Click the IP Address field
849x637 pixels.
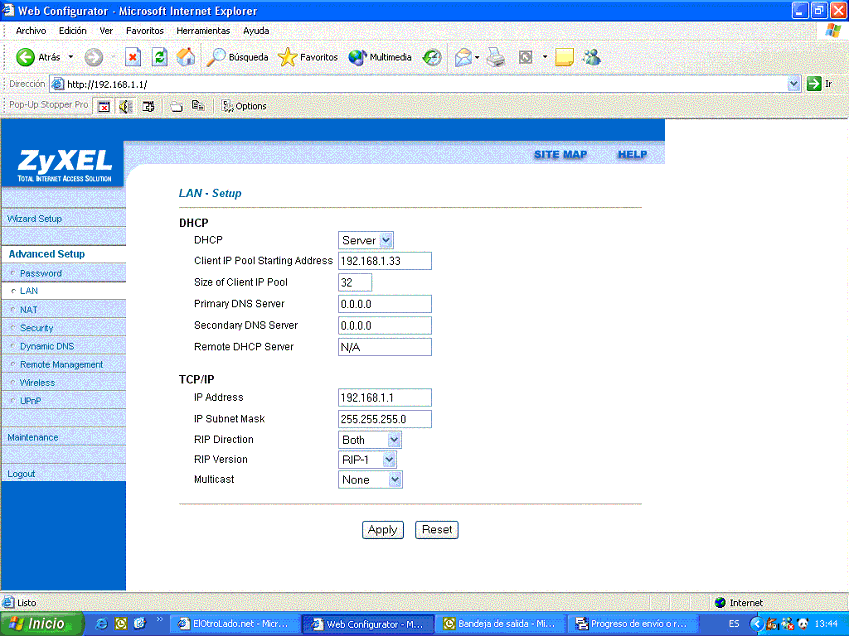pos(385,398)
